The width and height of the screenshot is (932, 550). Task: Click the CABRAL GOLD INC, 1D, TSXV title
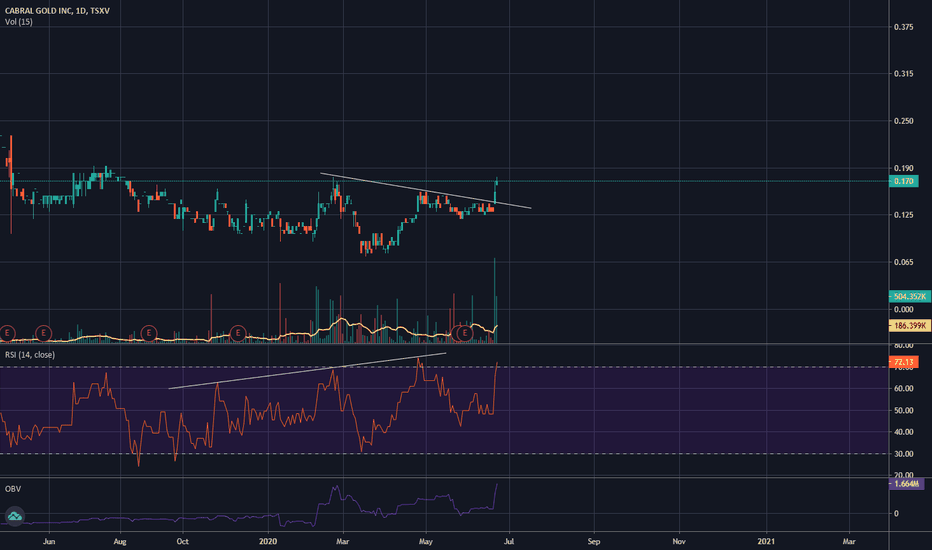coord(57,11)
